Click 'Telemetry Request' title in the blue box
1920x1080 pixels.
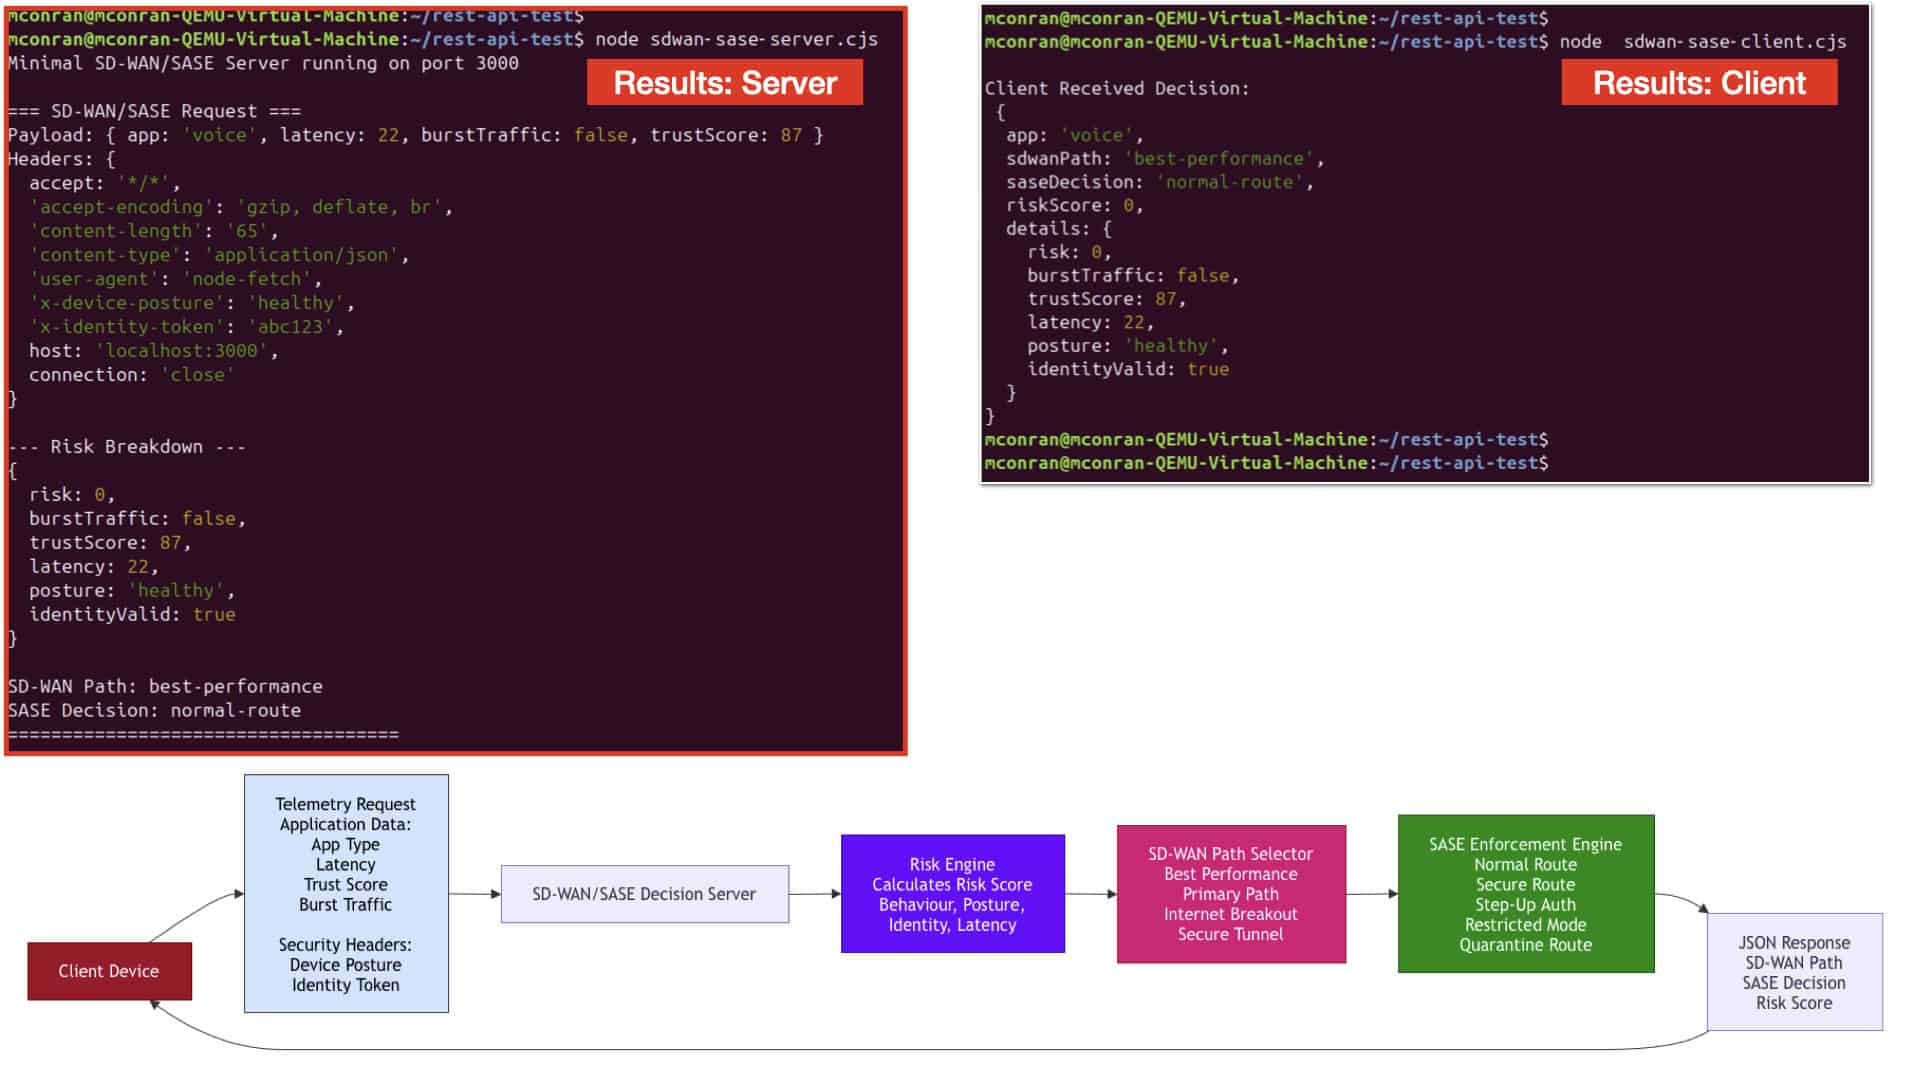(x=346, y=804)
